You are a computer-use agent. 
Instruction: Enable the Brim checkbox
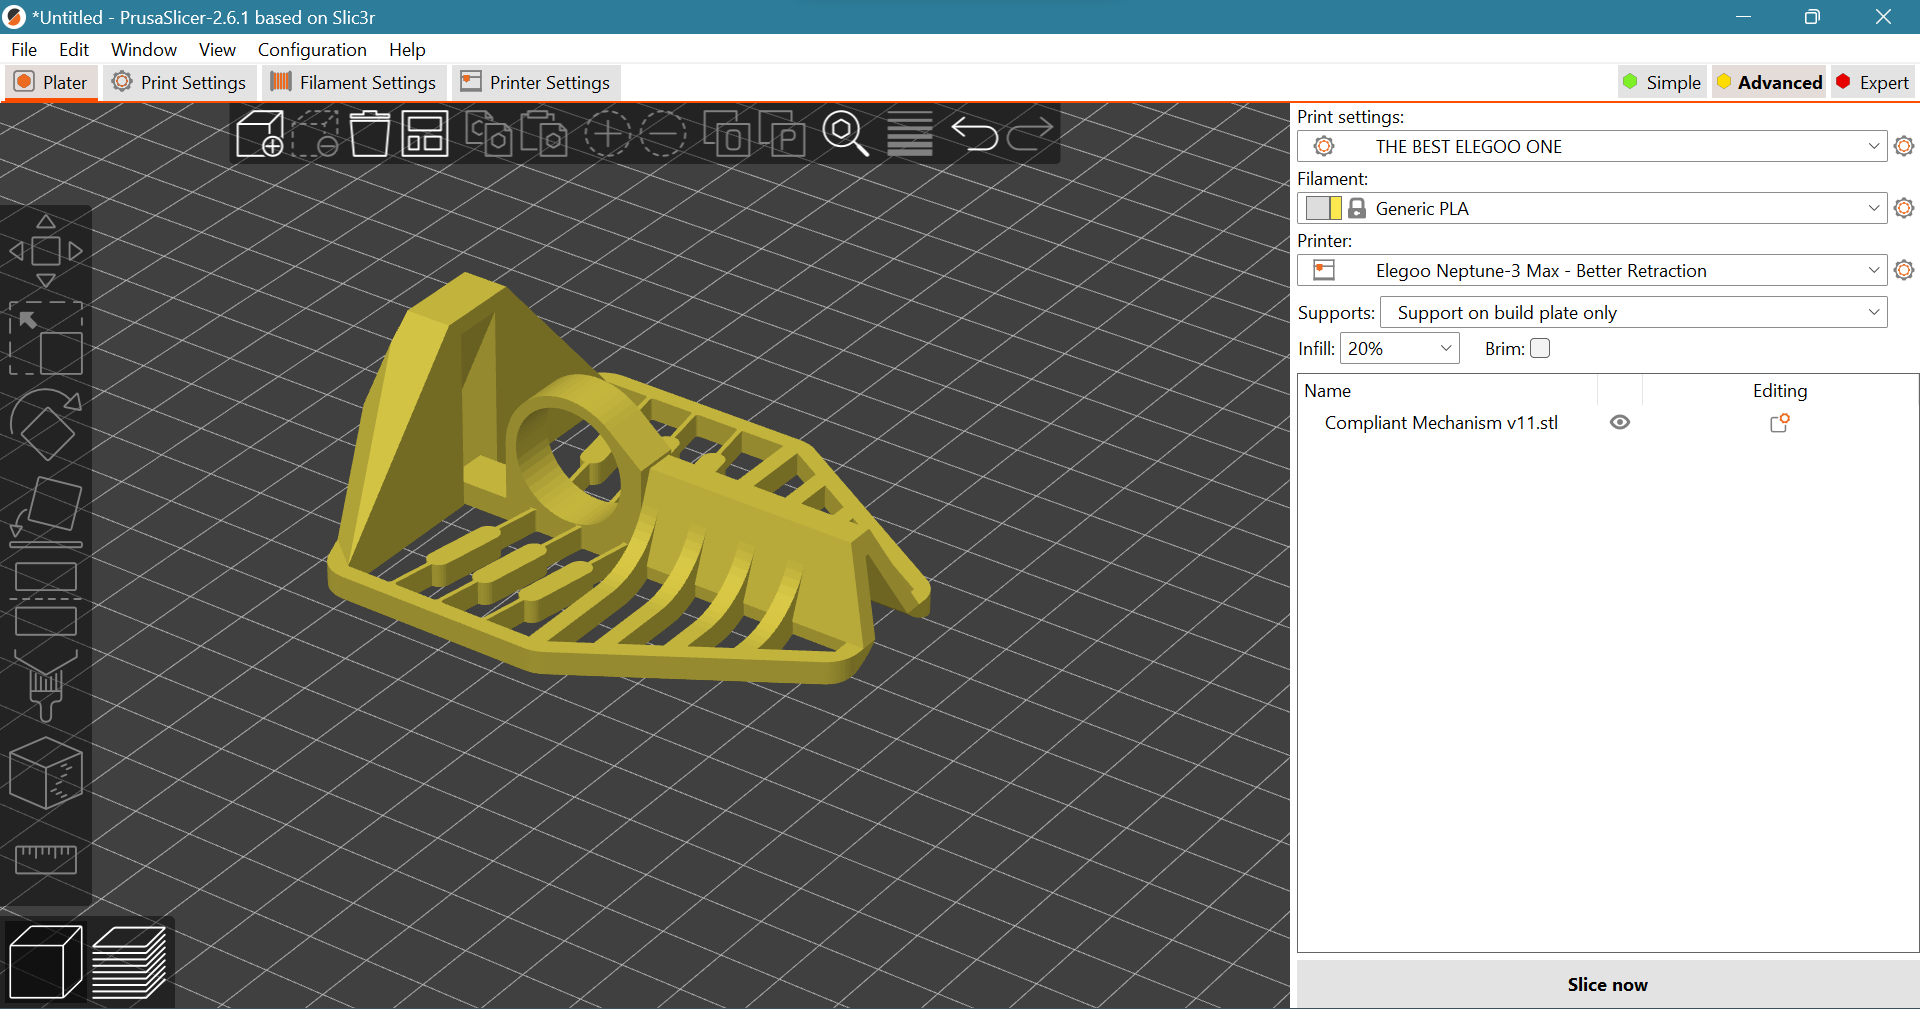[x=1541, y=348]
